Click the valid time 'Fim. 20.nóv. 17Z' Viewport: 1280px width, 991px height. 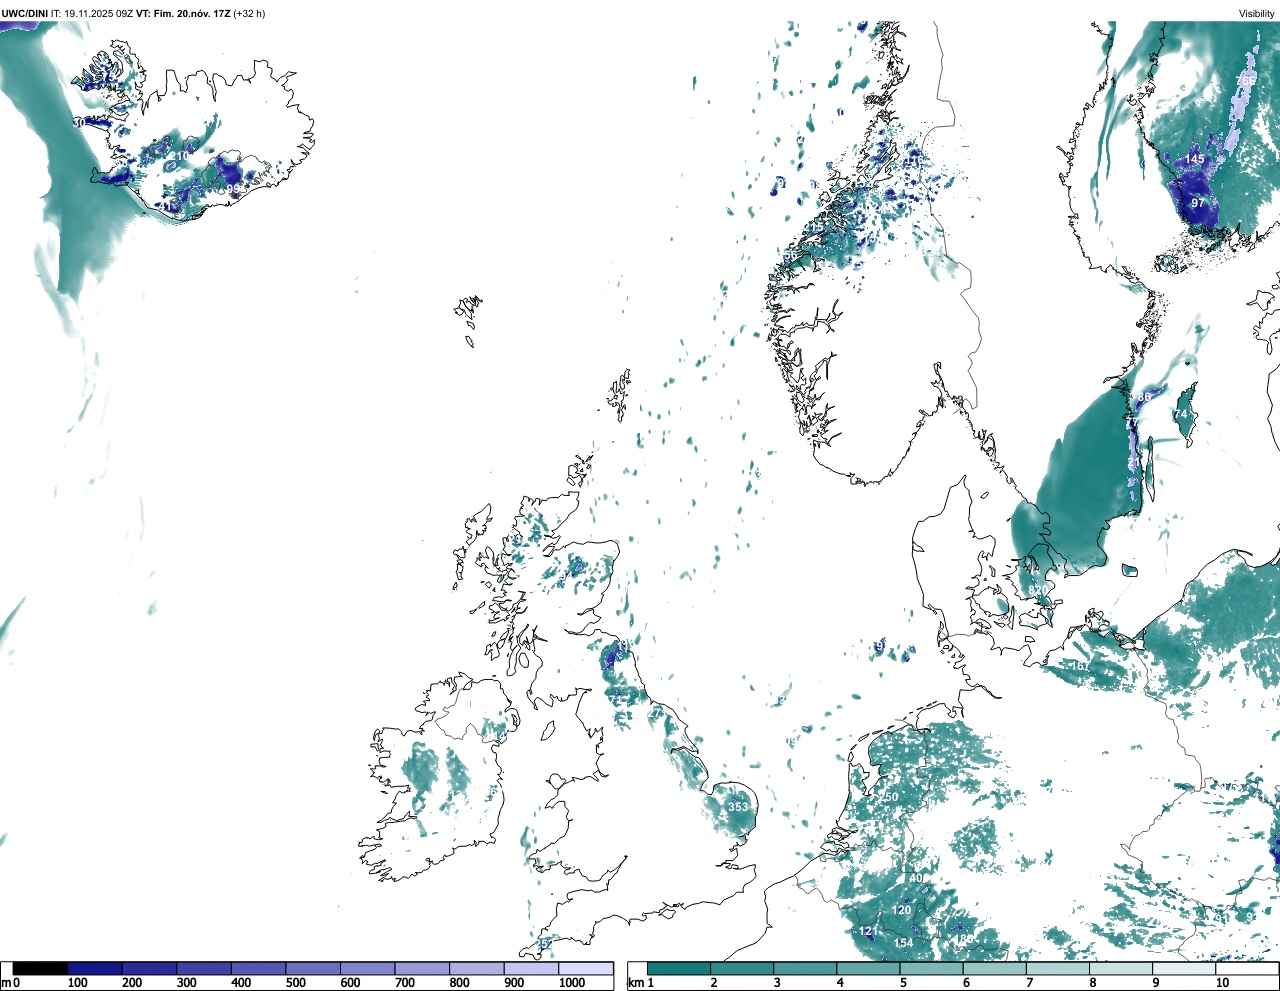pos(192,13)
